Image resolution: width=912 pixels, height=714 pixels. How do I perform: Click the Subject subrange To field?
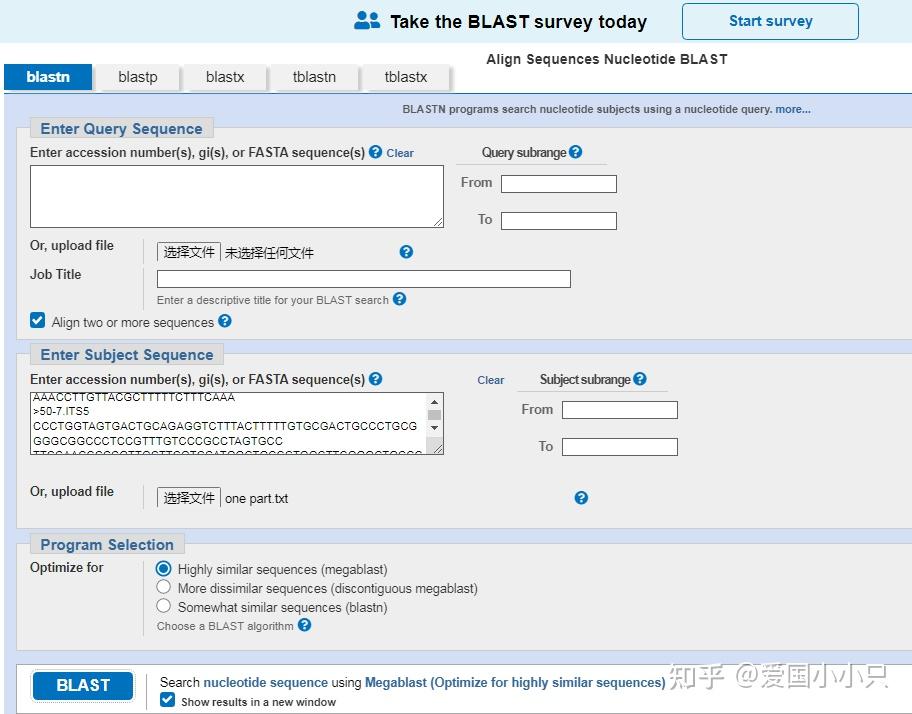(620, 447)
